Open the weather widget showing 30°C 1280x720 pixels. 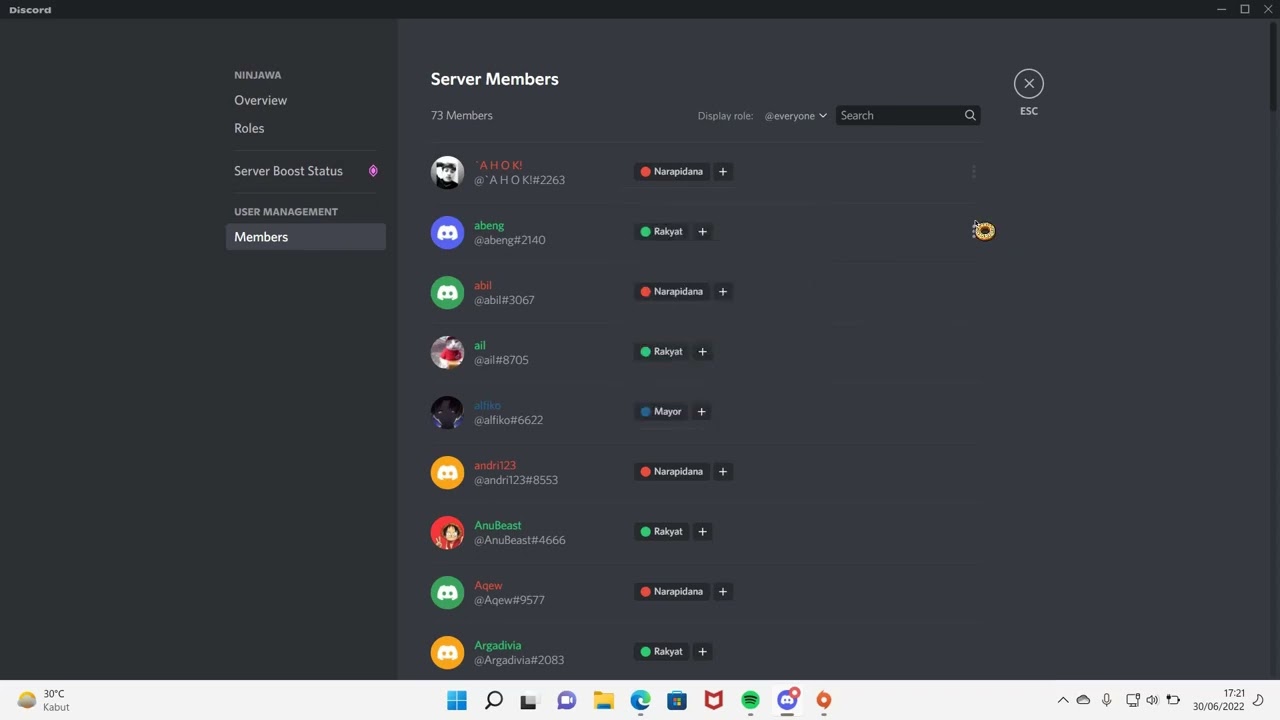click(44, 700)
